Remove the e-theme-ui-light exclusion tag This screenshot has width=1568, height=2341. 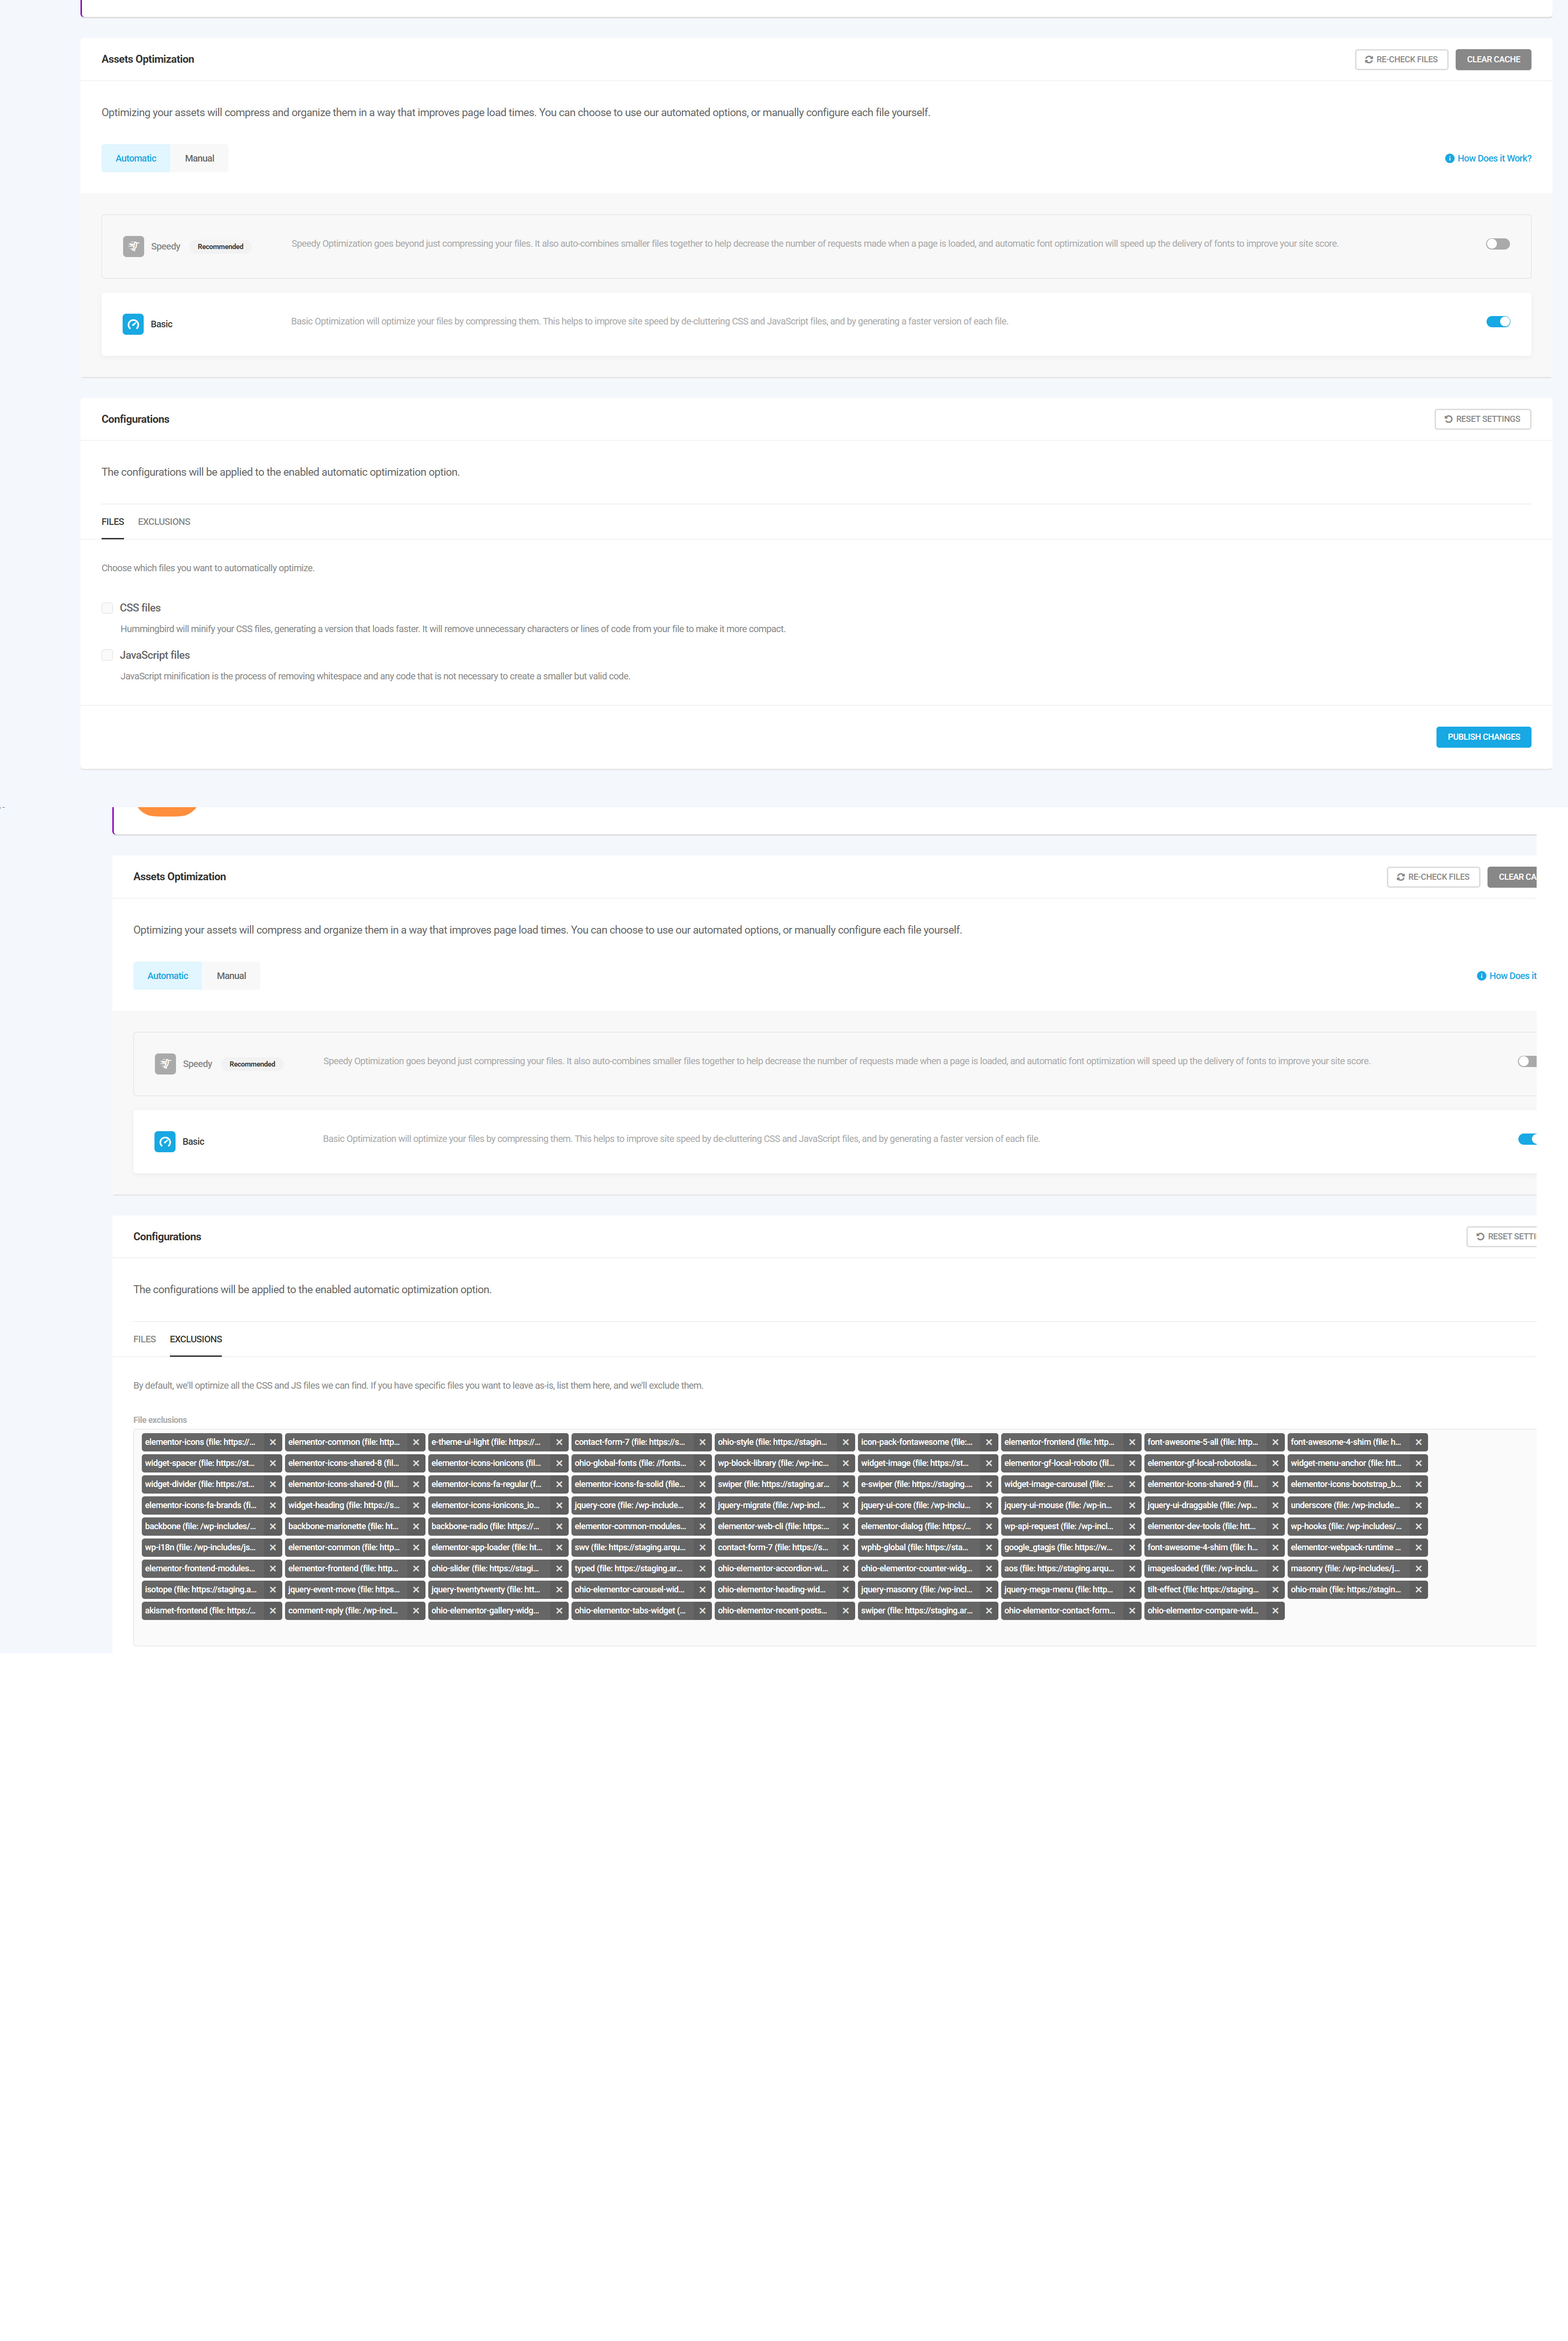click(559, 1442)
